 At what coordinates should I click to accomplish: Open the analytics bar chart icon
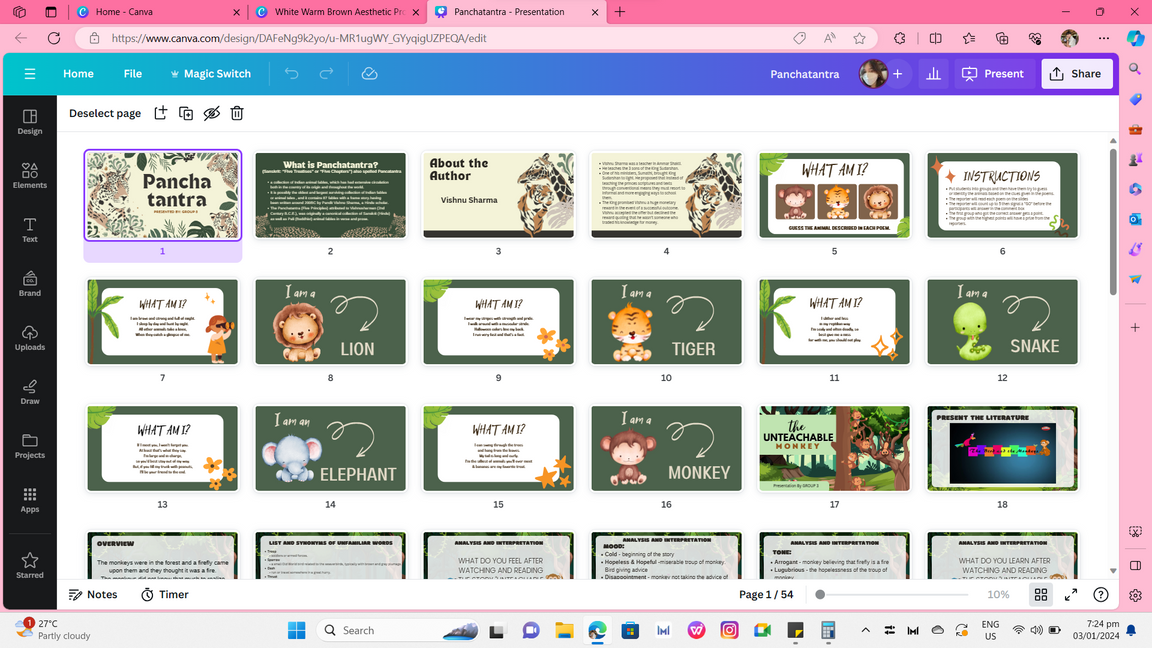click(x=933, y=74)
